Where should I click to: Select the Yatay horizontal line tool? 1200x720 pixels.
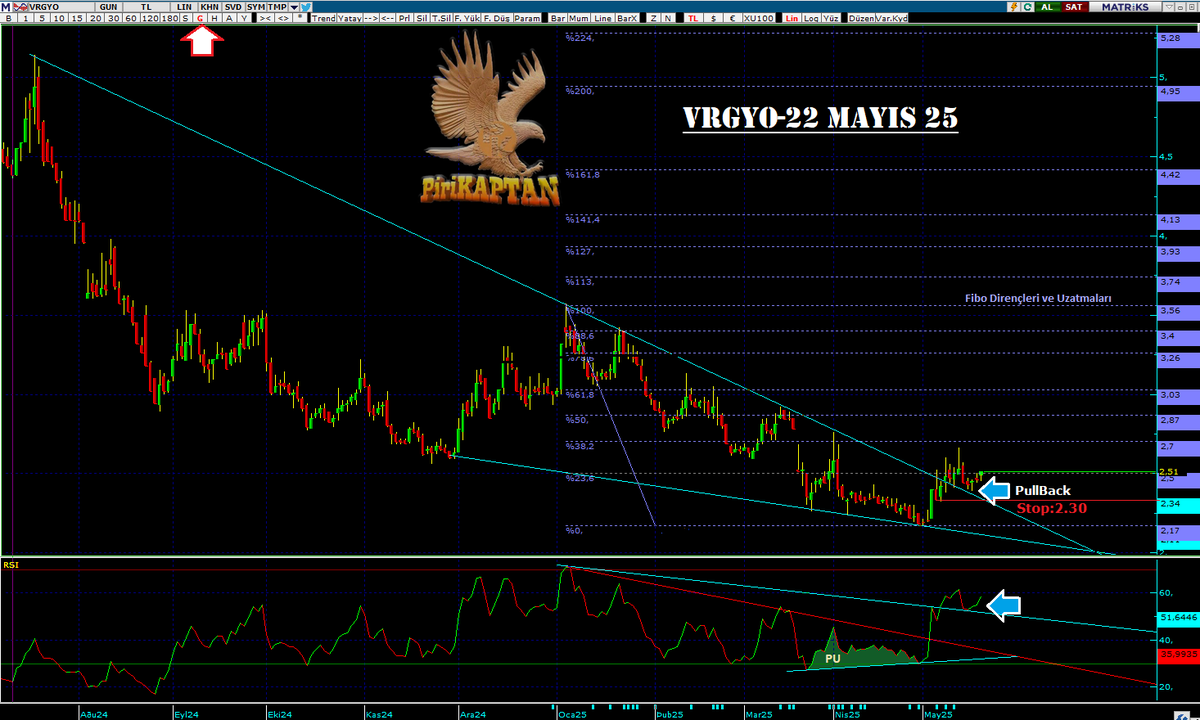(350, 19)
